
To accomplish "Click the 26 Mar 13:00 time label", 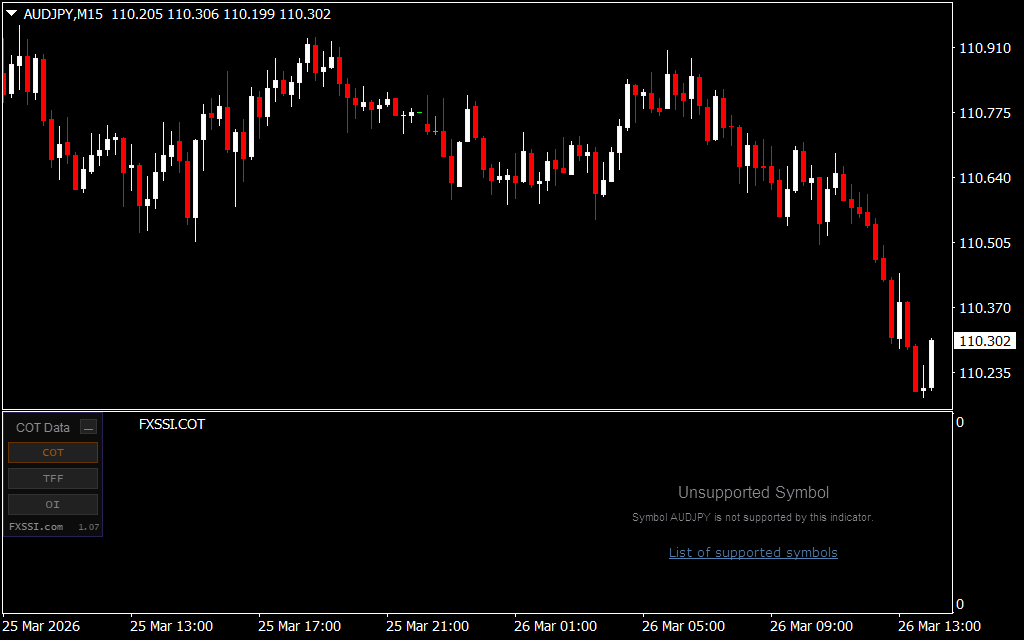I will tap(939, 627).
